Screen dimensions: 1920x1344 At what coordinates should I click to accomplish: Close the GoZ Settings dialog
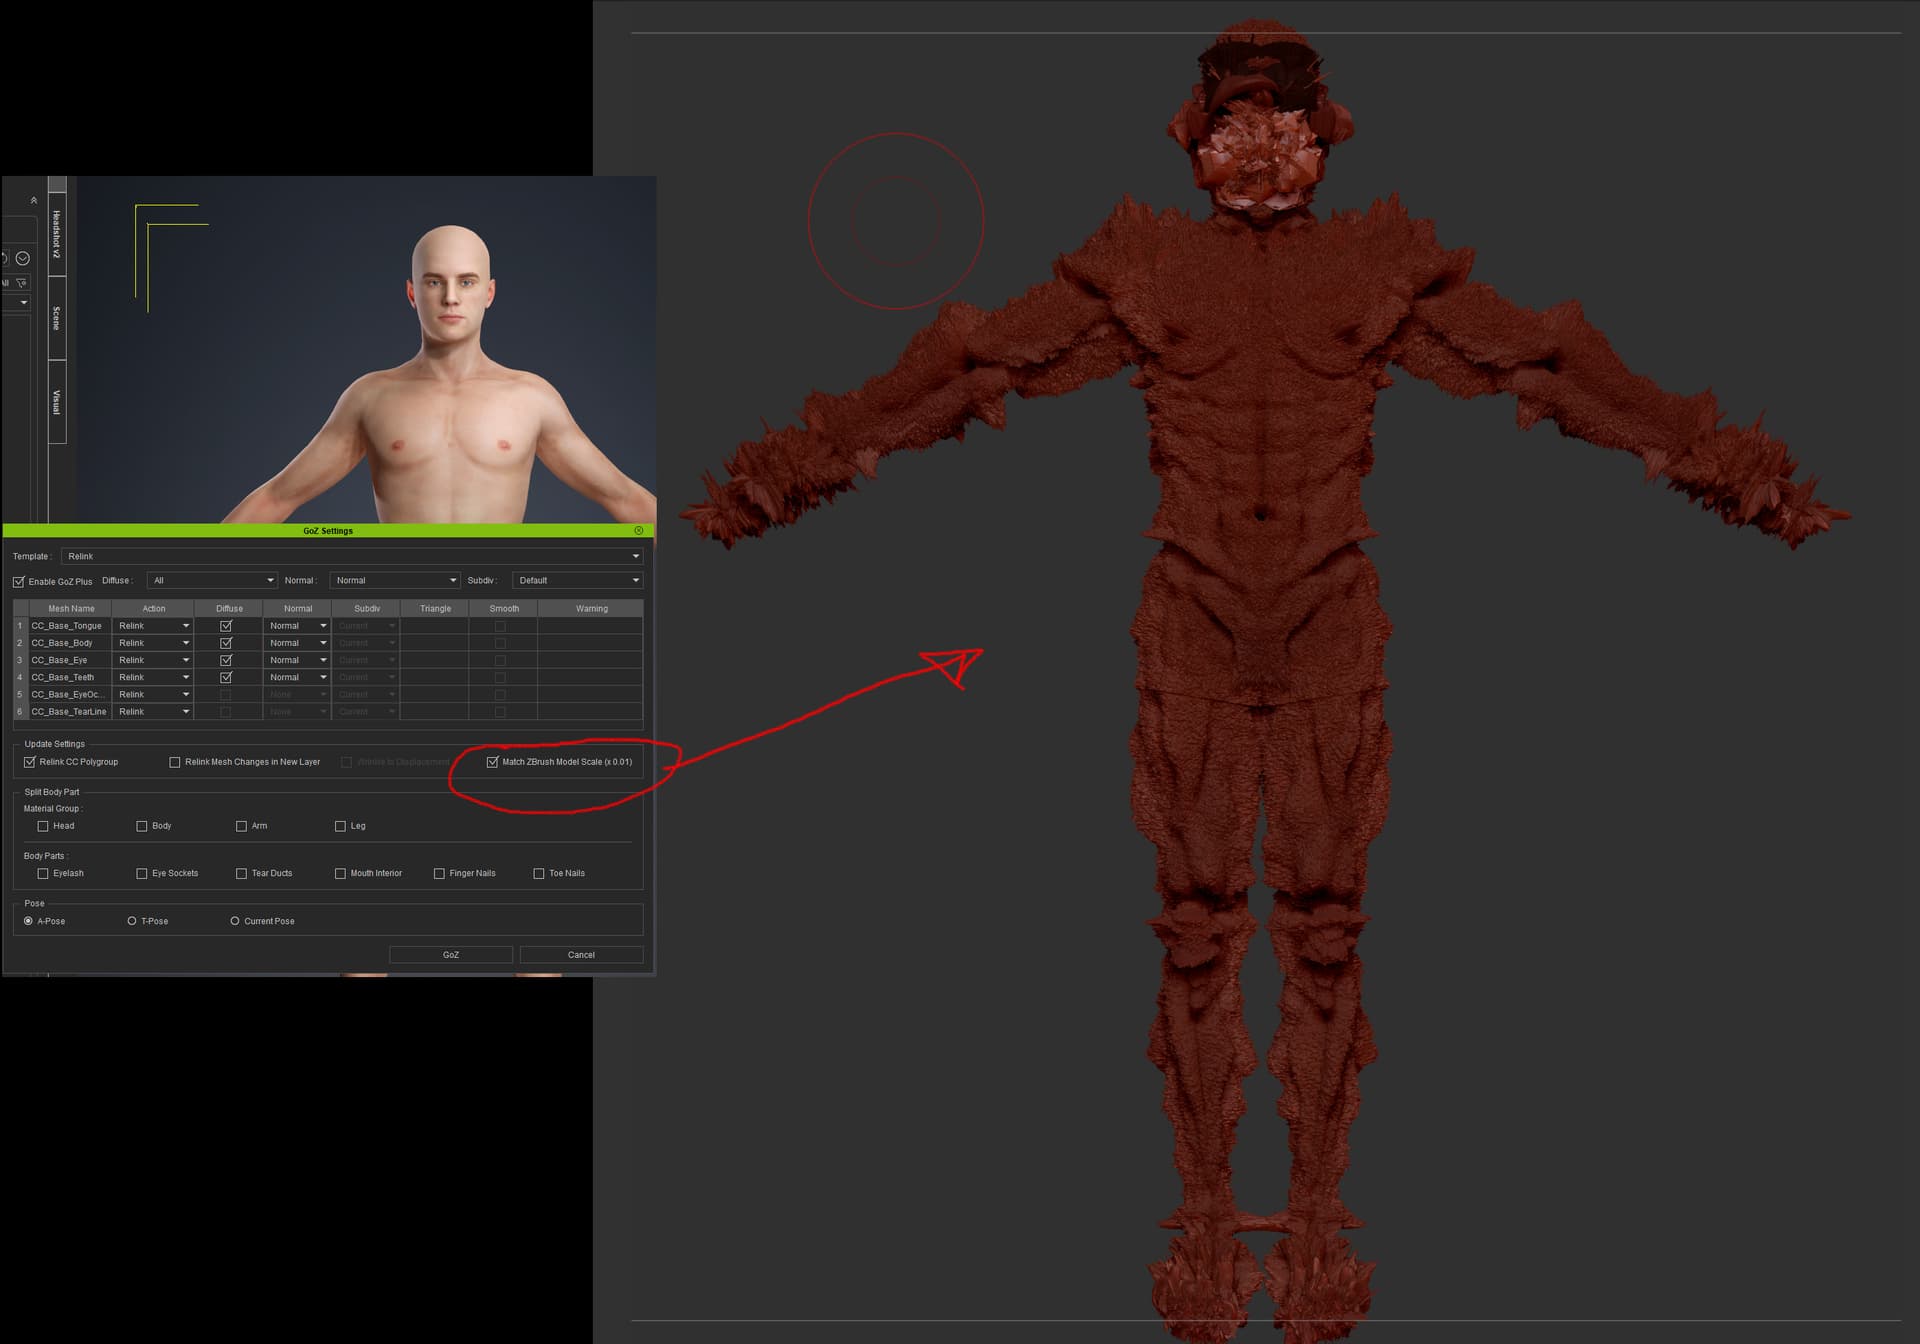click(638, 531)
